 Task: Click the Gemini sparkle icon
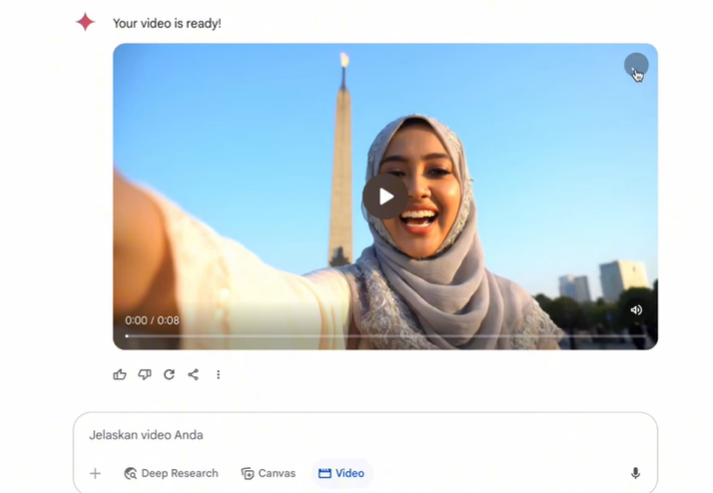point(85,22)
